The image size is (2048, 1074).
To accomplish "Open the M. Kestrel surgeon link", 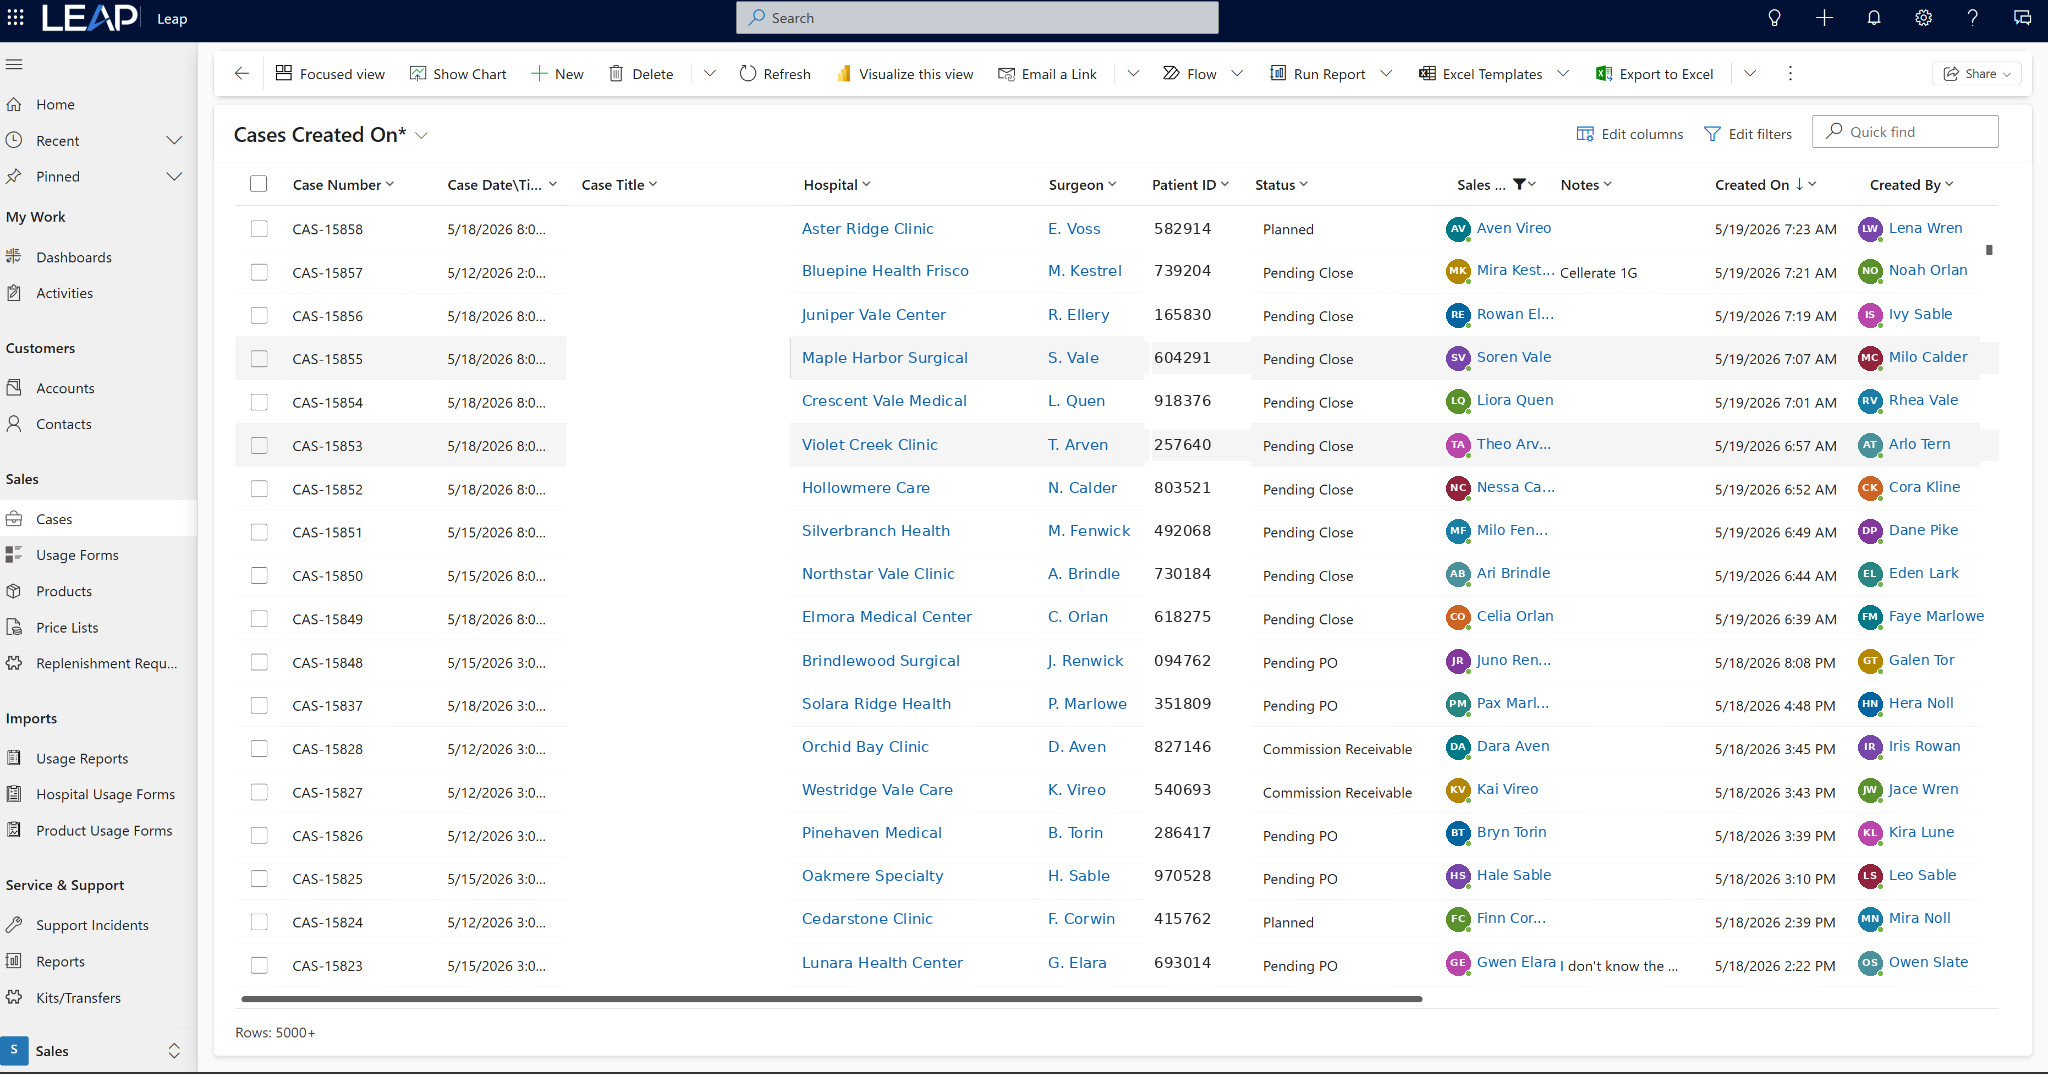I will point(1085,271).
